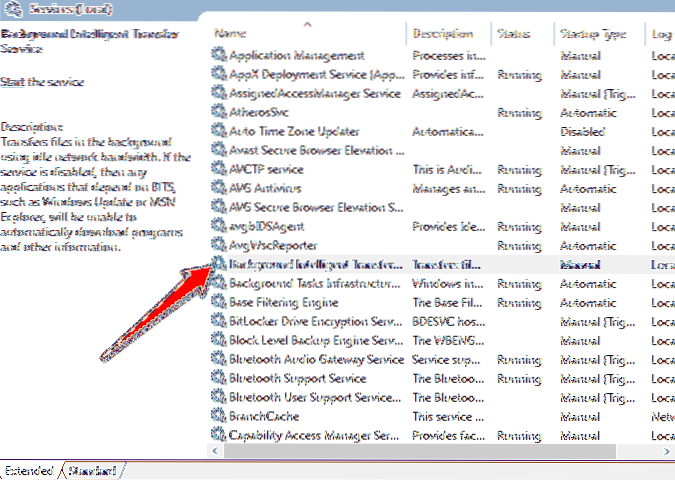Click the Background Intelligent Transfer service icon
This screenshot has width=675, height=480.
pos(220,265)
